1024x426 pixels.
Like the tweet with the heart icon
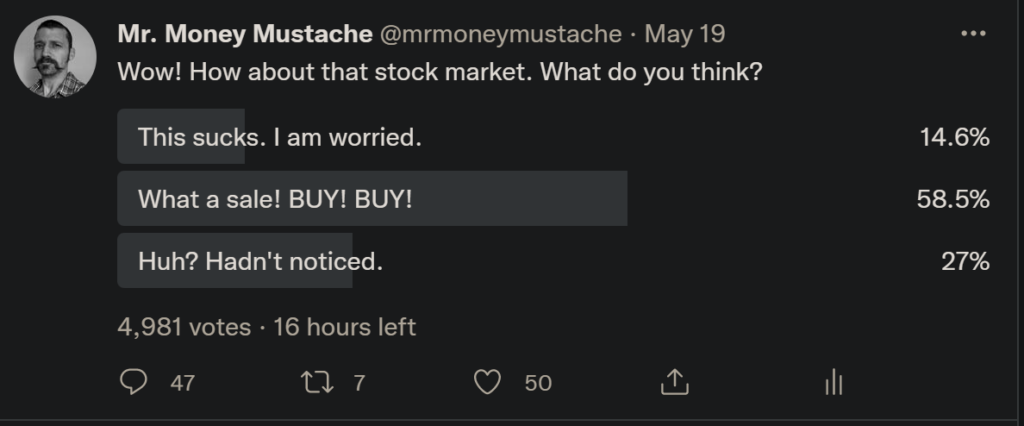coord(487,382)
